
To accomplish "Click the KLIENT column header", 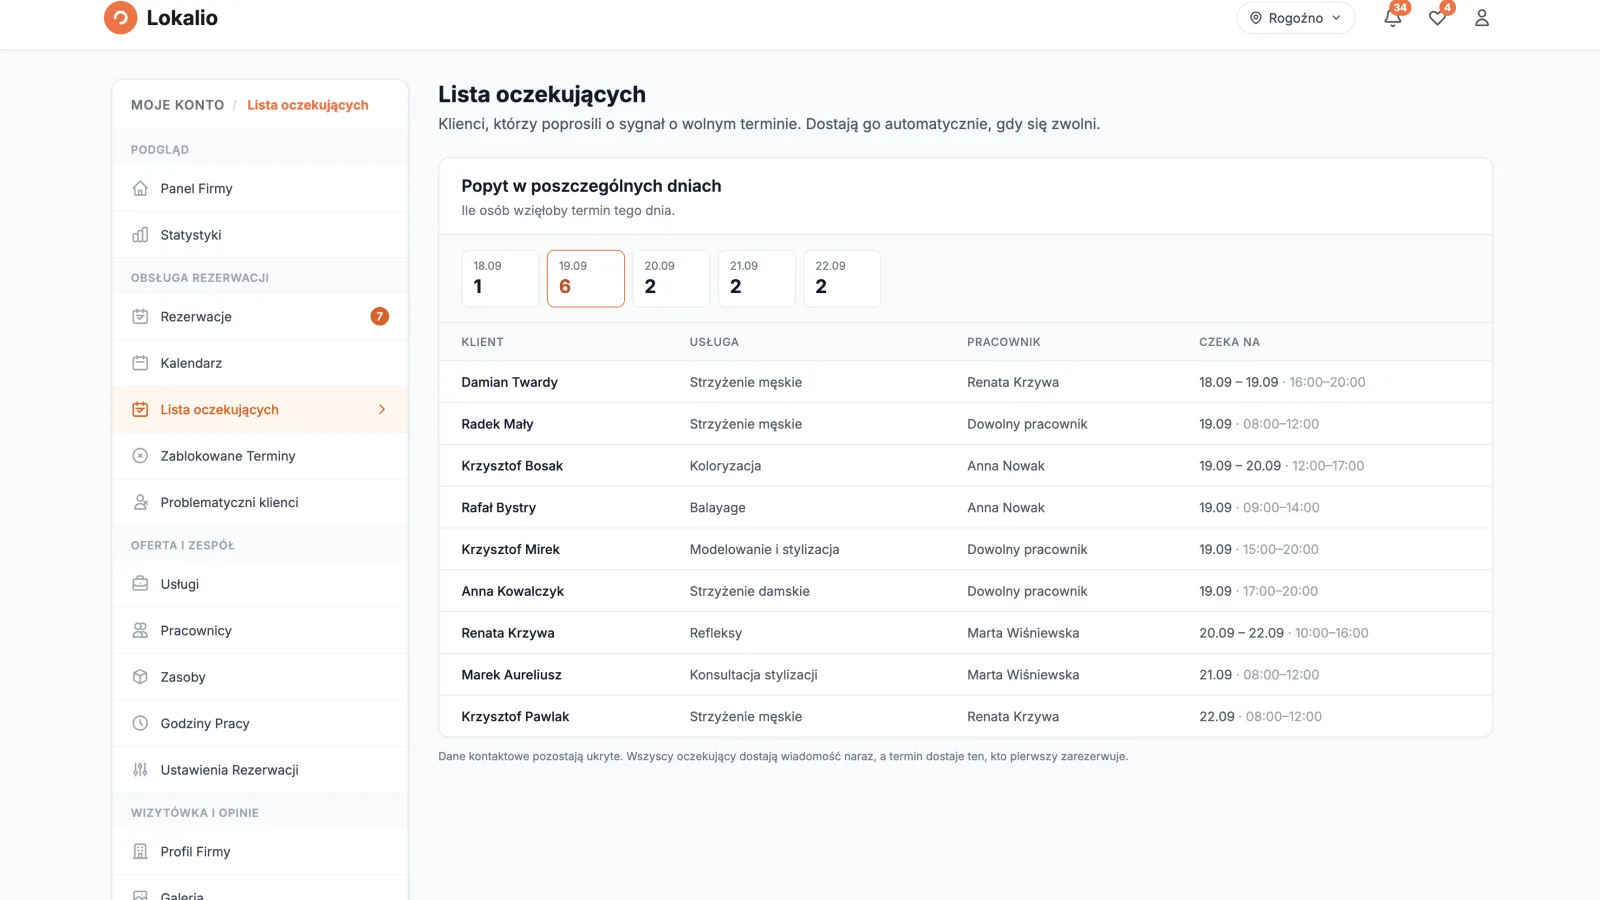I will [482, 342].
